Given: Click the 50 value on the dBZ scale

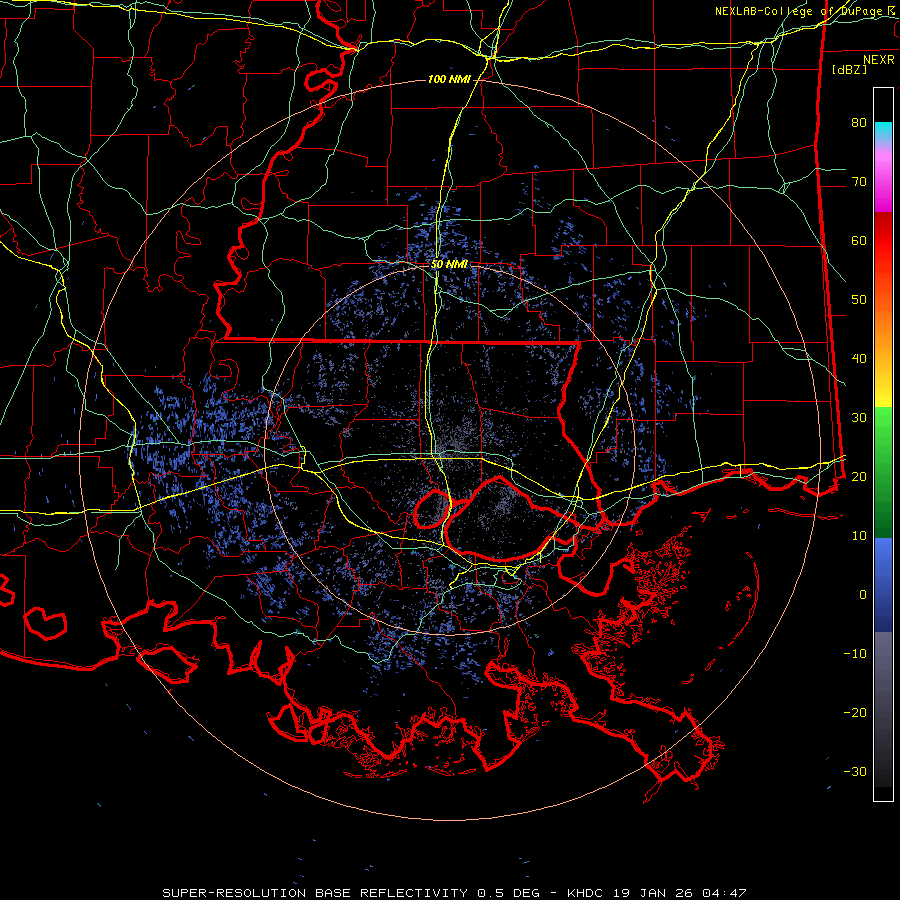Looking at the screenshot, I should click(859, 300).
